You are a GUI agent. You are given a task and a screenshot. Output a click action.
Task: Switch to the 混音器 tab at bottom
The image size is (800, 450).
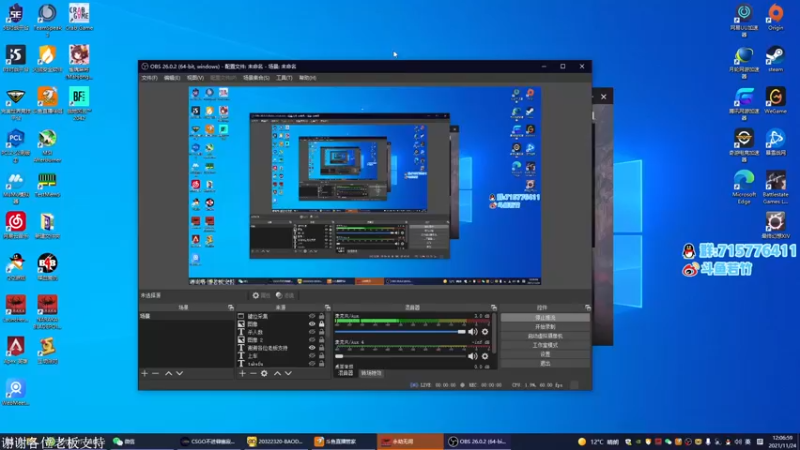click(345, 373)
